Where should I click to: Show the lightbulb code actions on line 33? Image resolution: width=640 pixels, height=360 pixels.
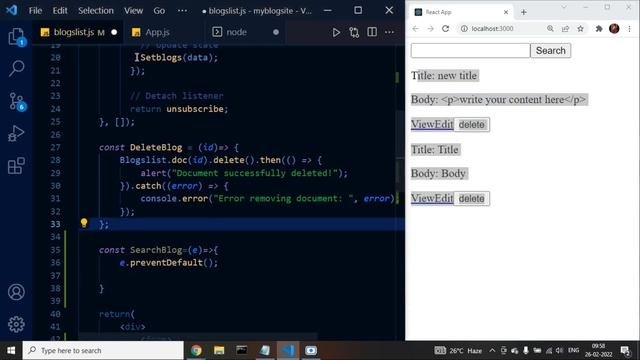click(84, 223)
